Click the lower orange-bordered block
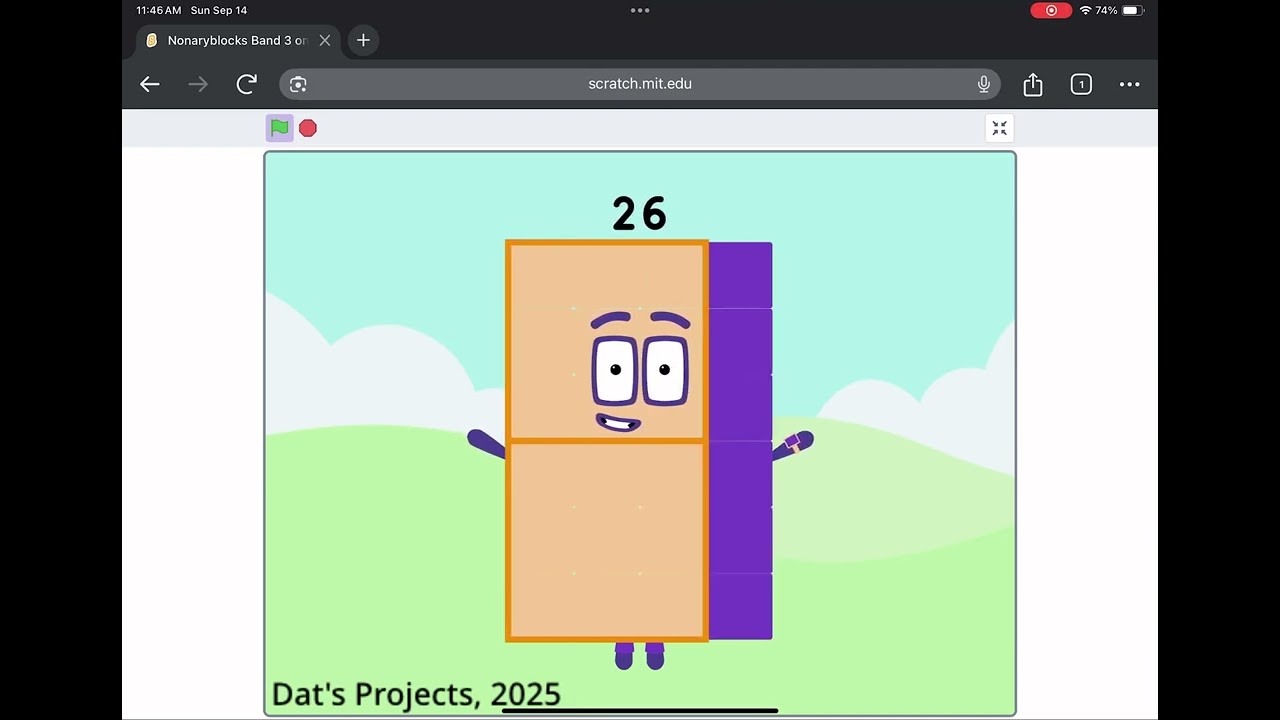The image size is (1280, 720). tap(607, 540)
